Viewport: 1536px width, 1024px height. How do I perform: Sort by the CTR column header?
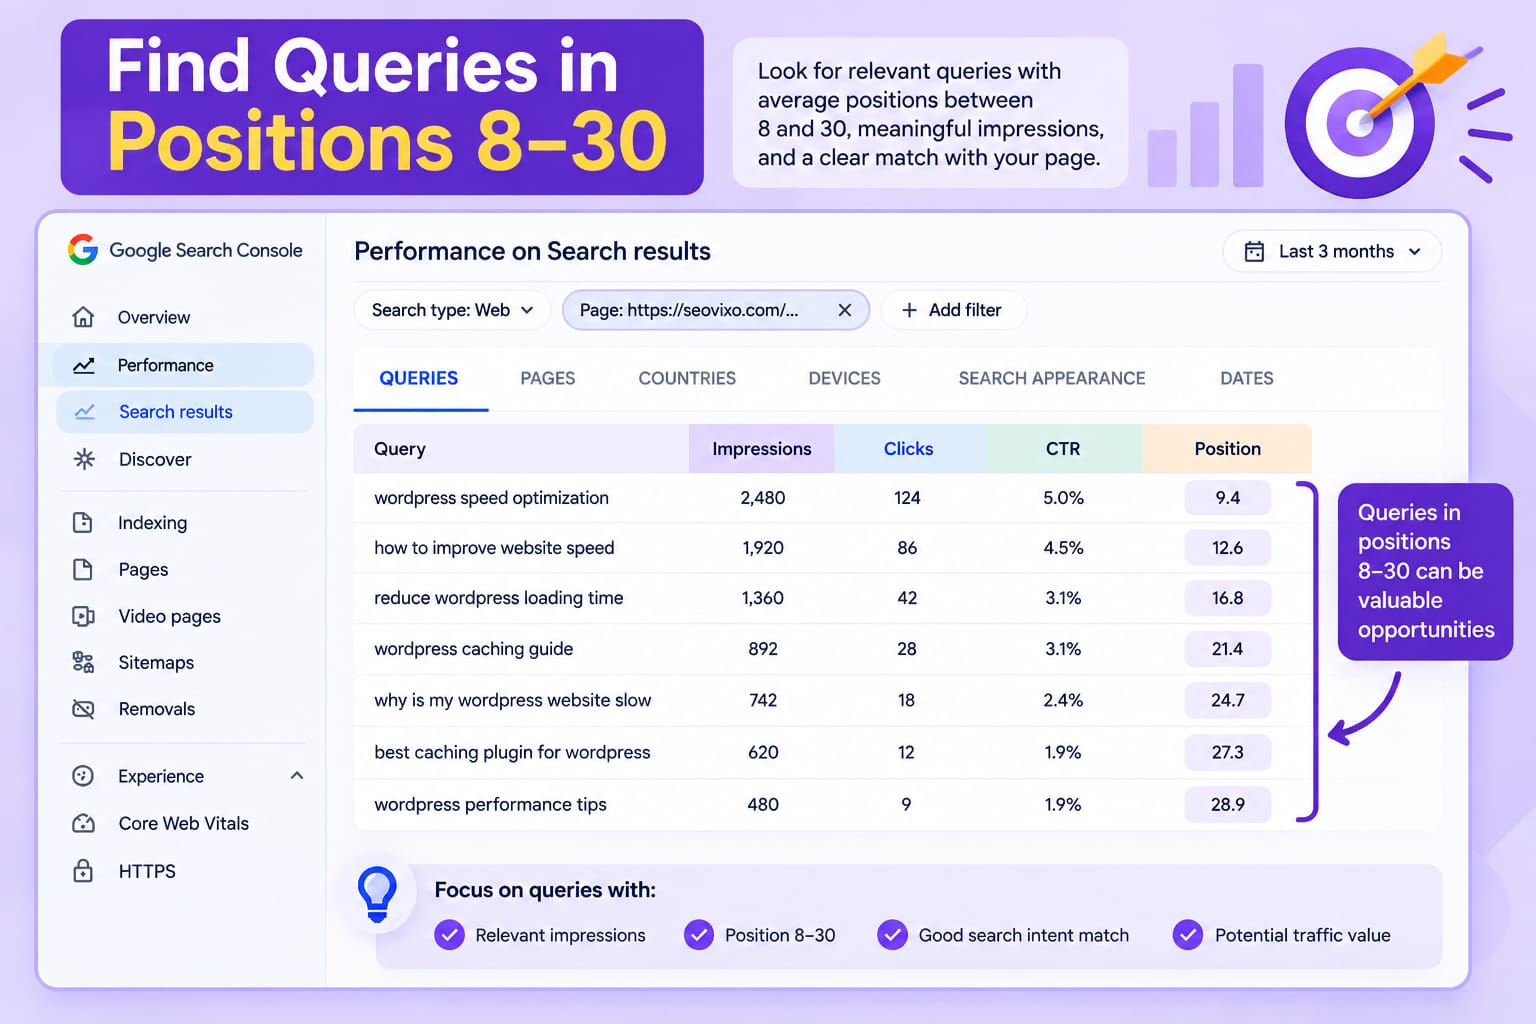point(1063,449)
